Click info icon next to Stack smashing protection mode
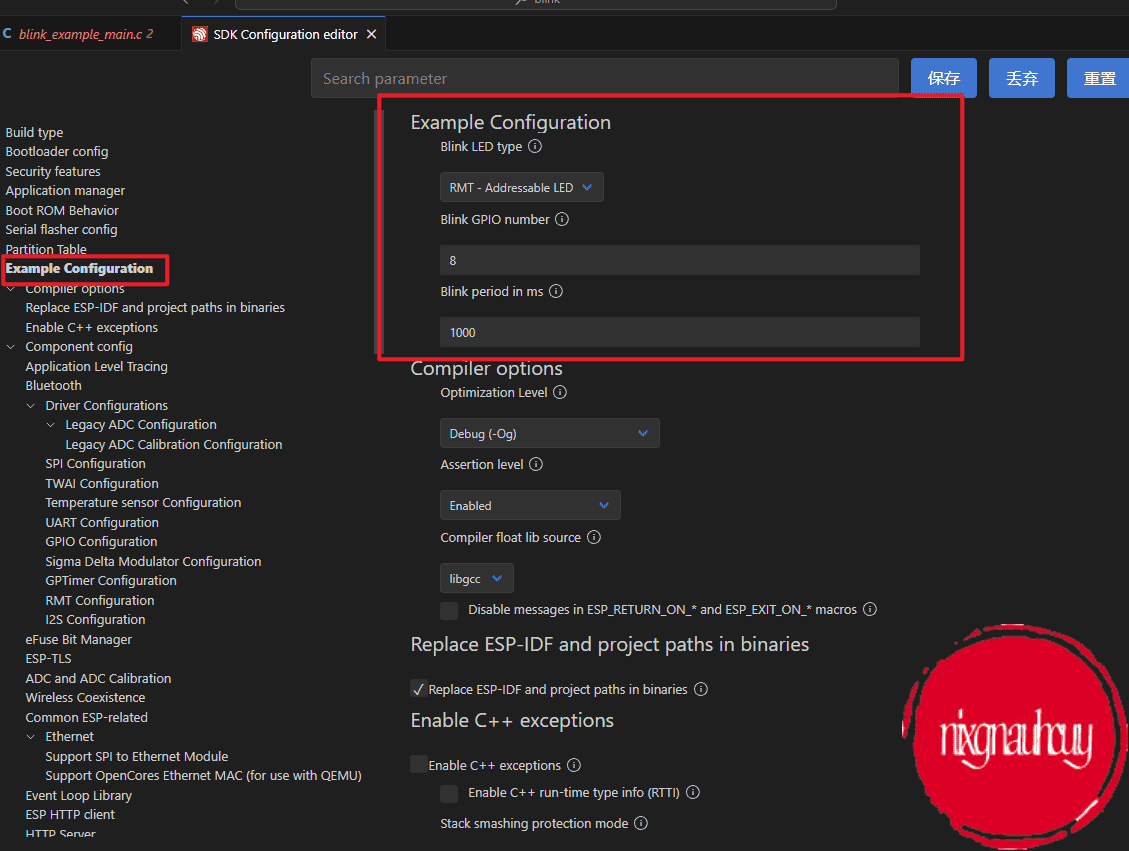The width and height of the screenshot is (1129, 851). tap(641, 824)
